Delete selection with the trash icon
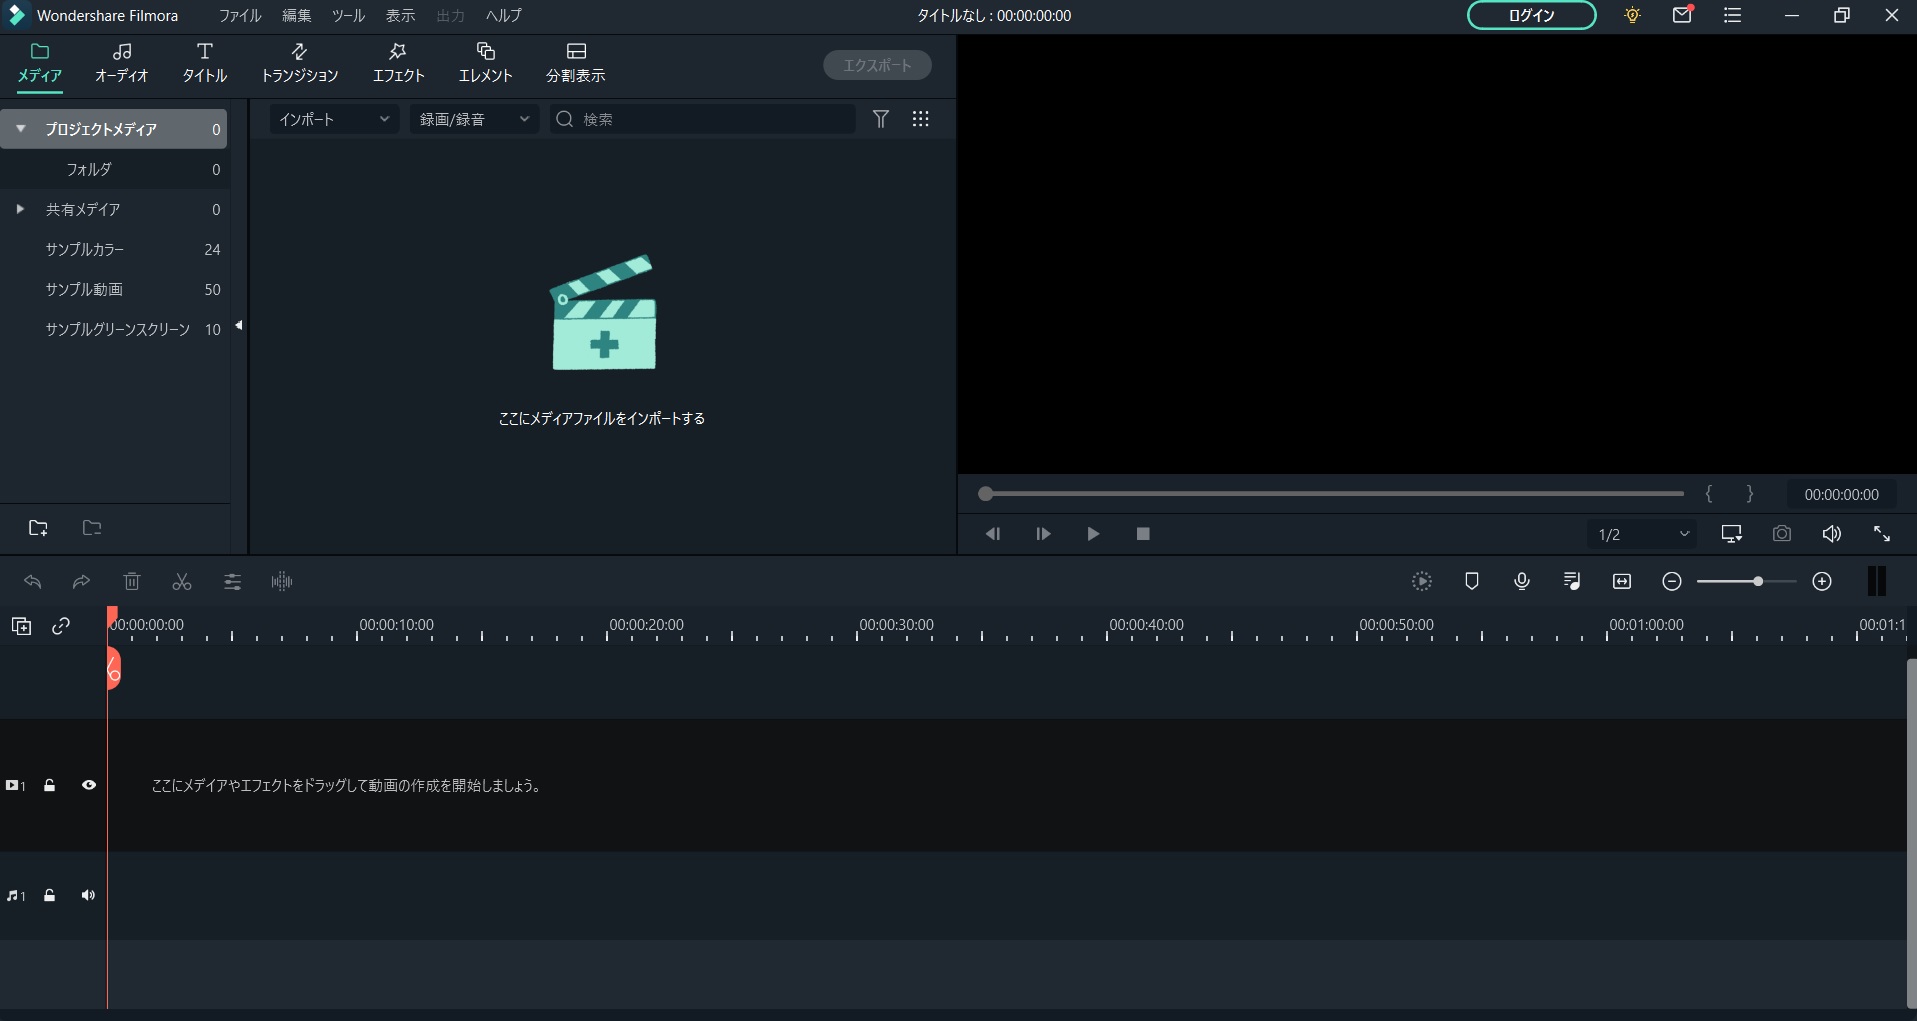 click(x=131, y=581)
